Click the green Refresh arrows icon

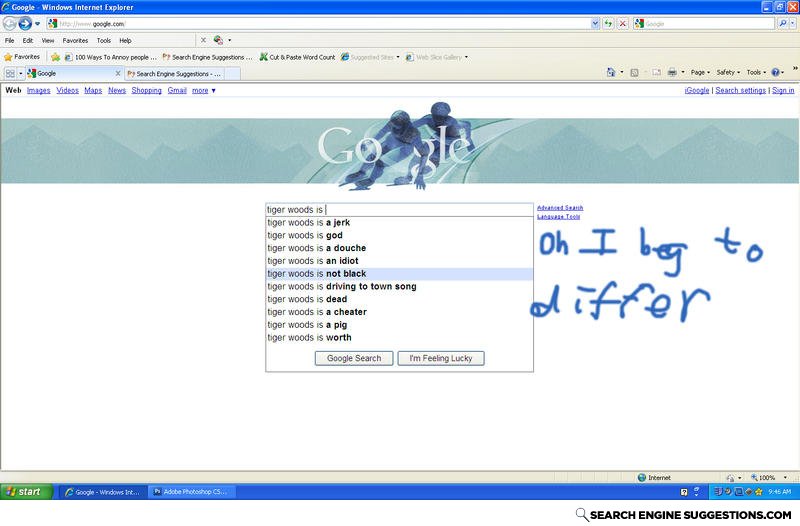[x=608, y=23]
